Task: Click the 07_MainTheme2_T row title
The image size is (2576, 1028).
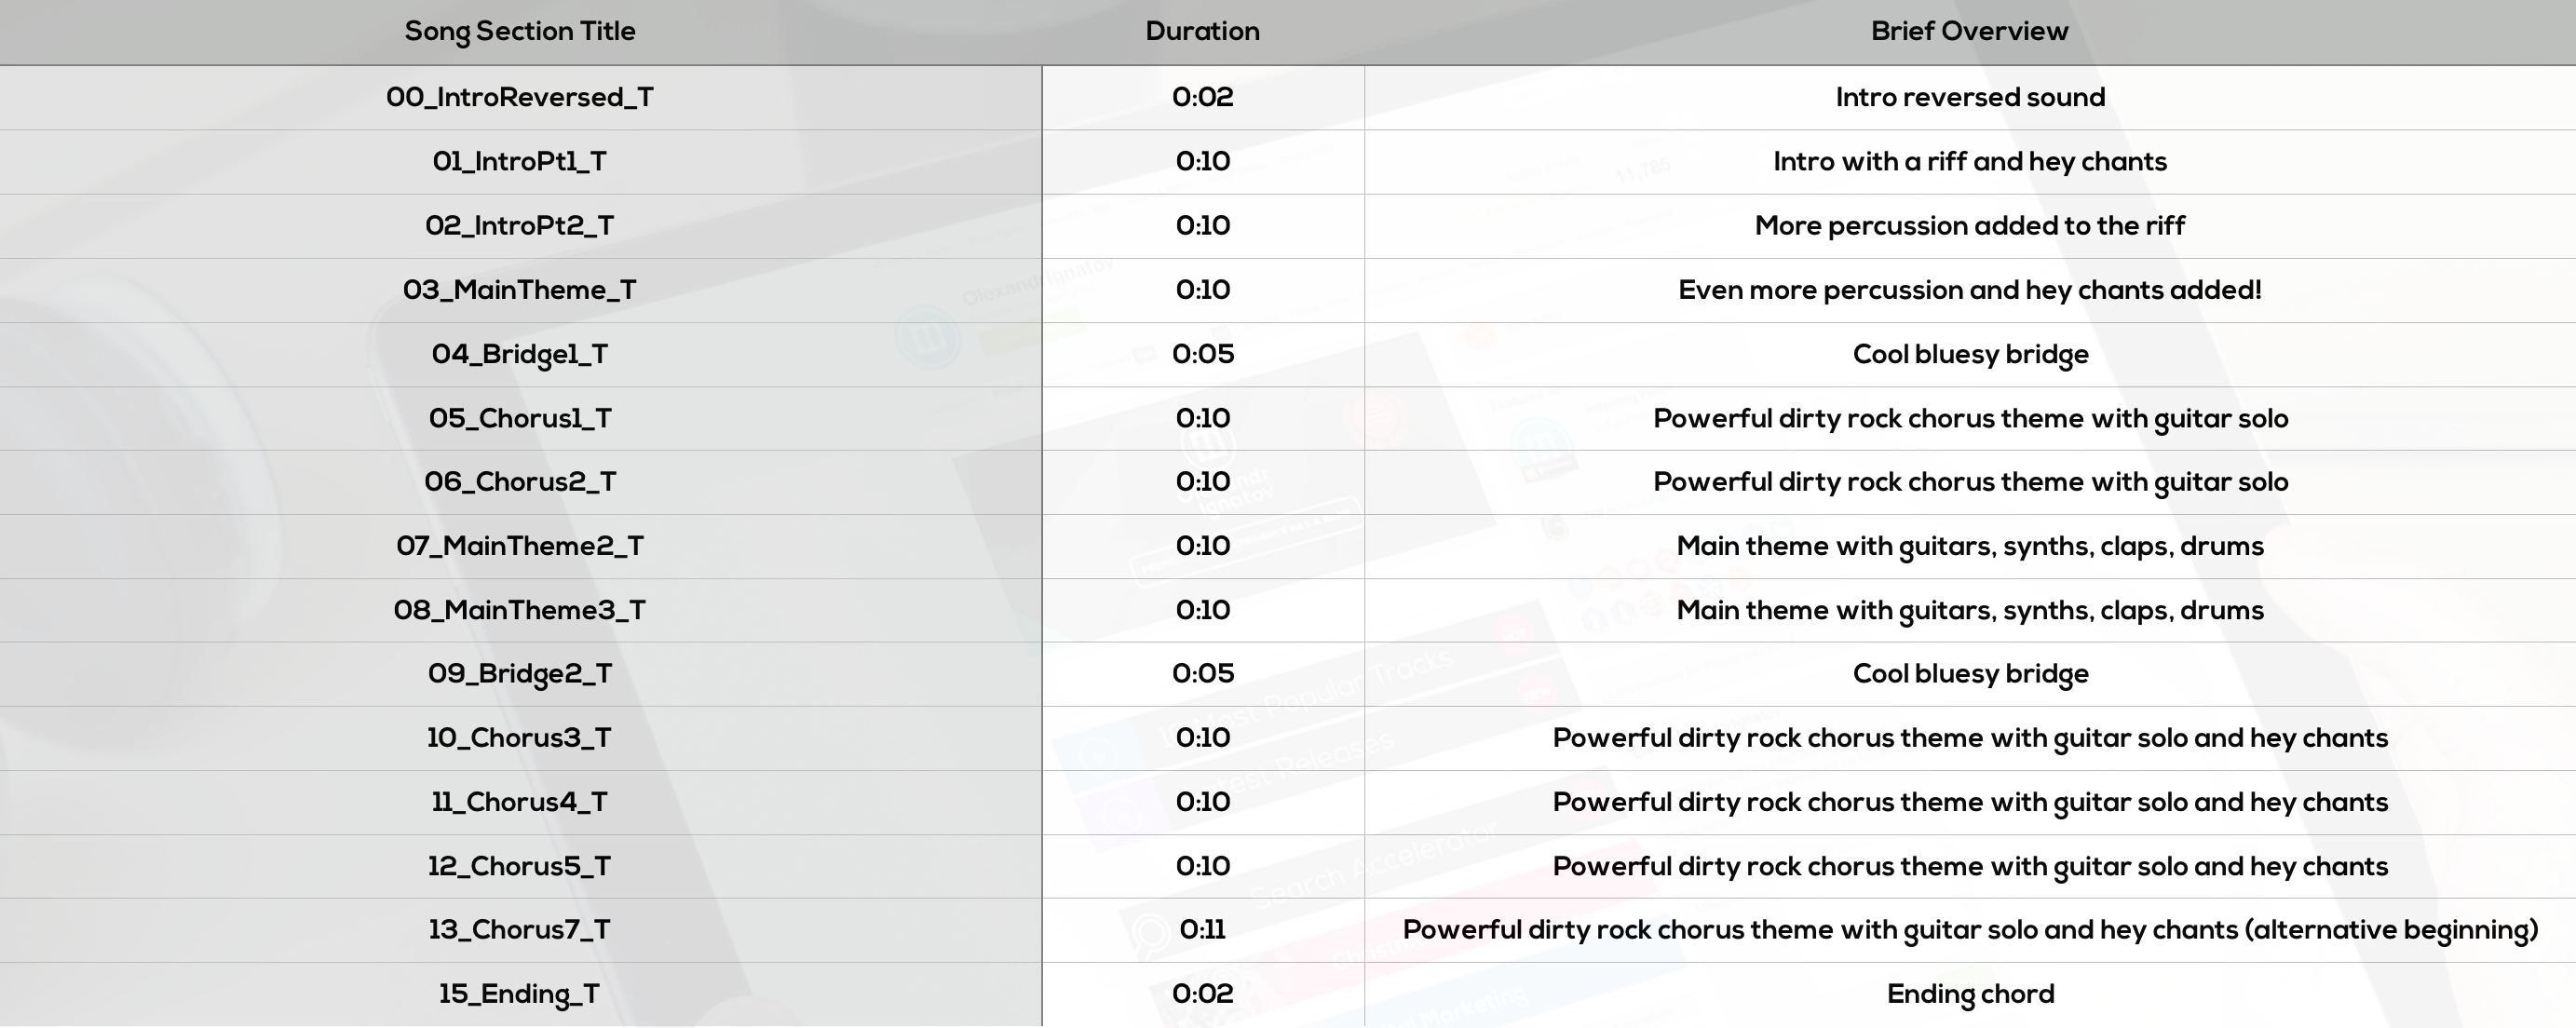Action: pyautogui.click(x=519, y=546)
